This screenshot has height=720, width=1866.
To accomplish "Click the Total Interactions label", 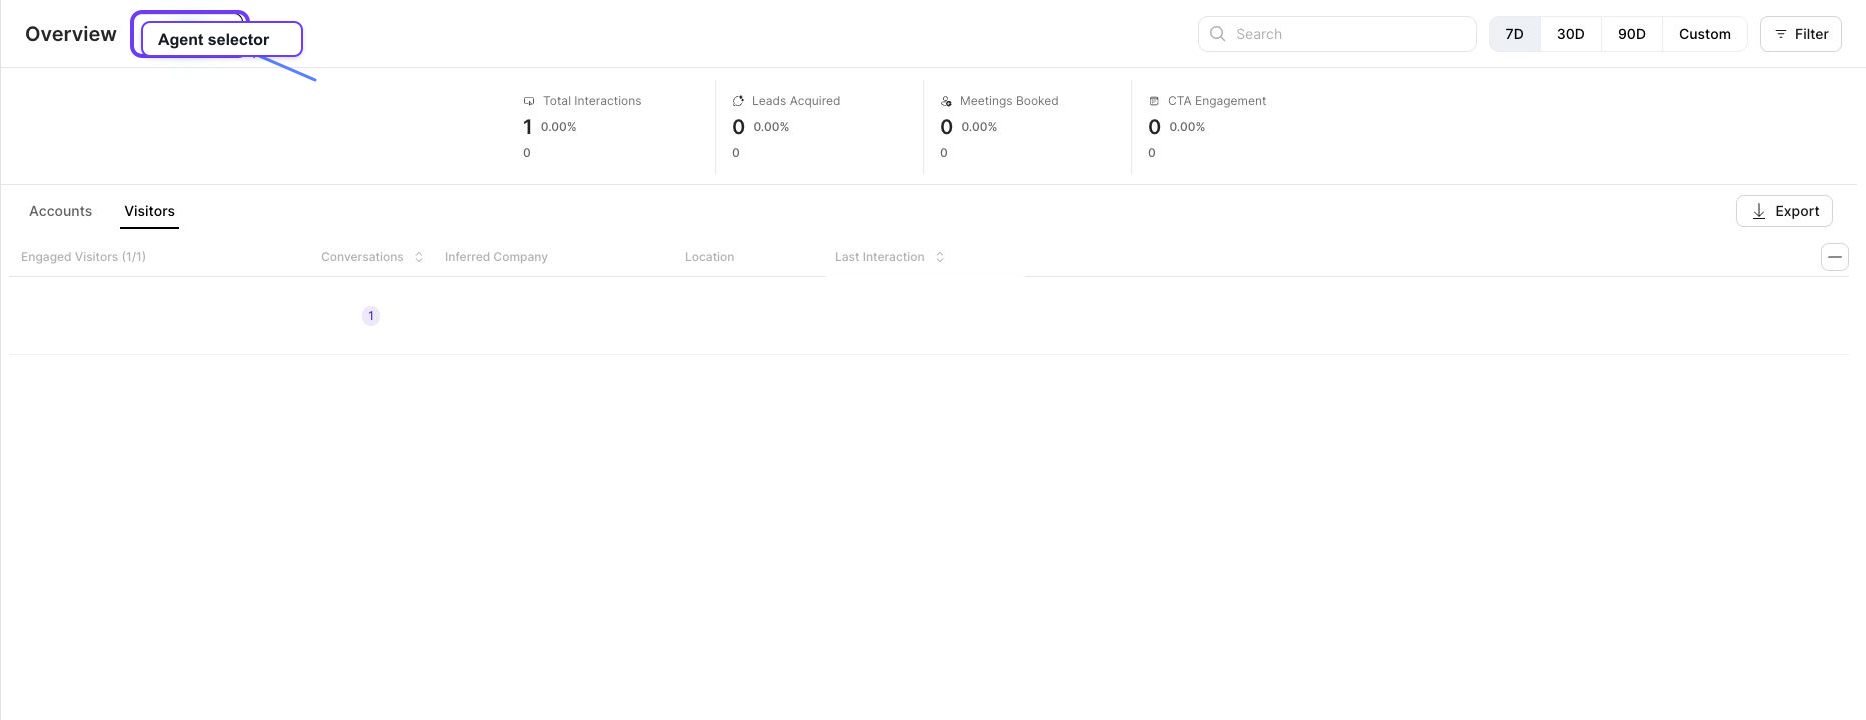I will point(592,101).
